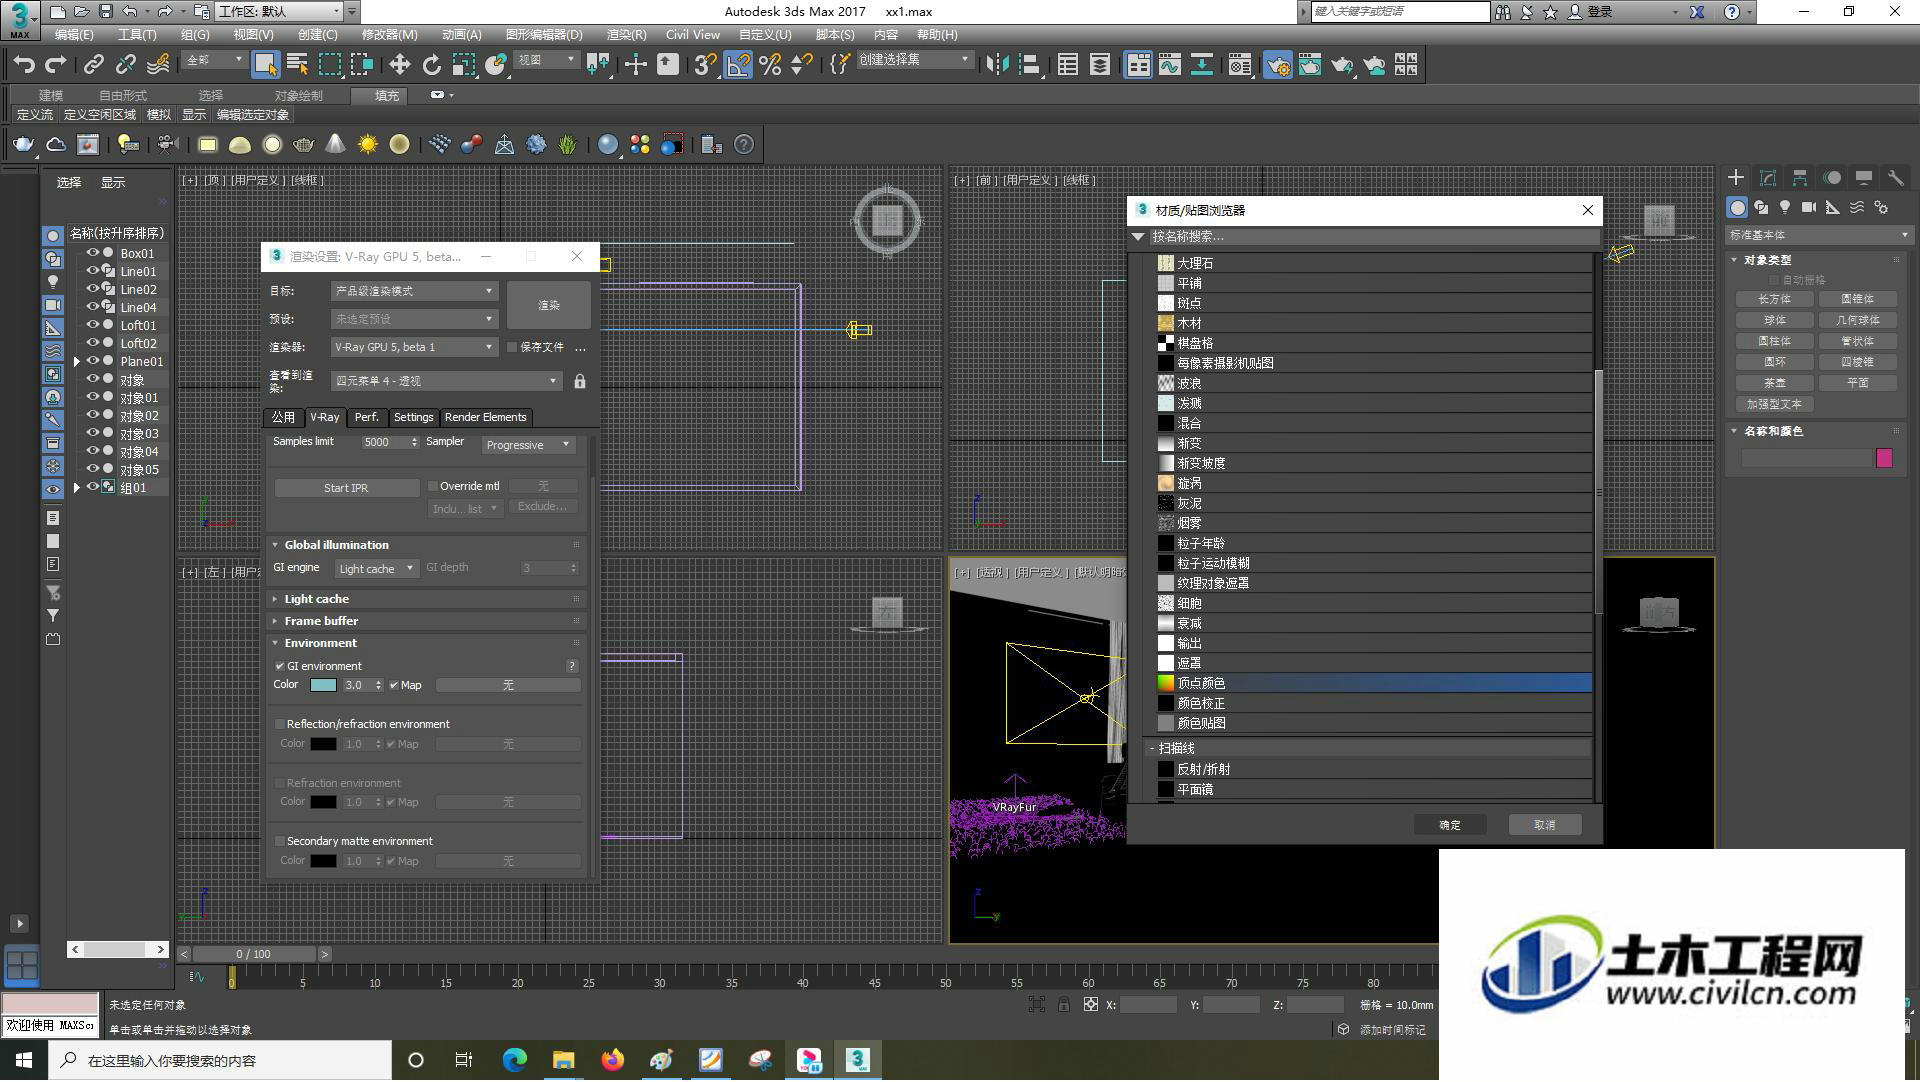1920x1082 pixels.
Task: Open the renderer dropdown V-Ray GPU 5
Action: [414, 348]
